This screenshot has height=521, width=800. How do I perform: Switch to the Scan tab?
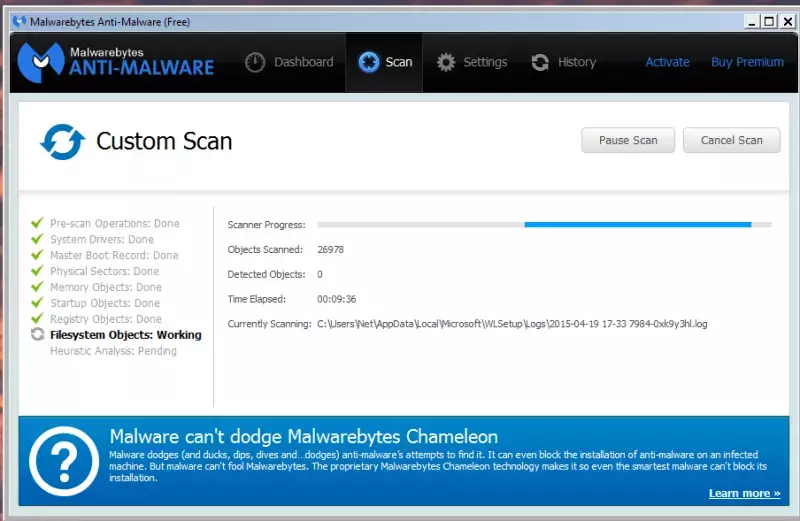384,62
